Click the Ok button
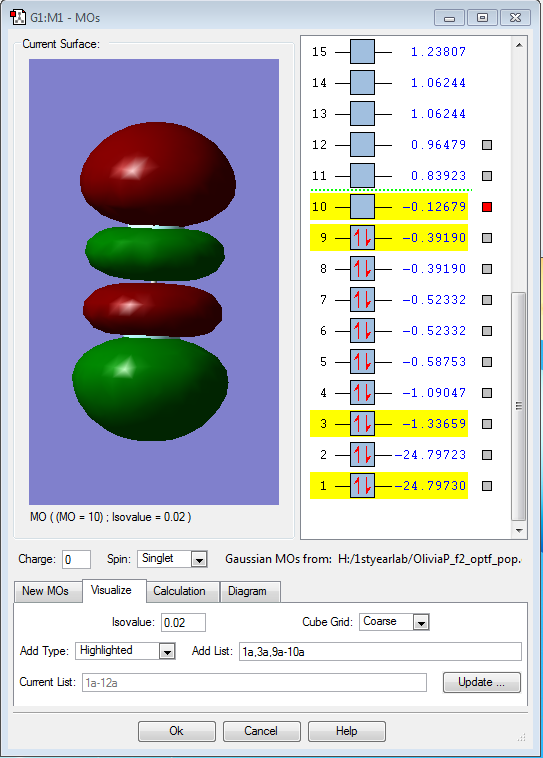The width and height of the screenshot is (543, 758). (x=176, y=731)
